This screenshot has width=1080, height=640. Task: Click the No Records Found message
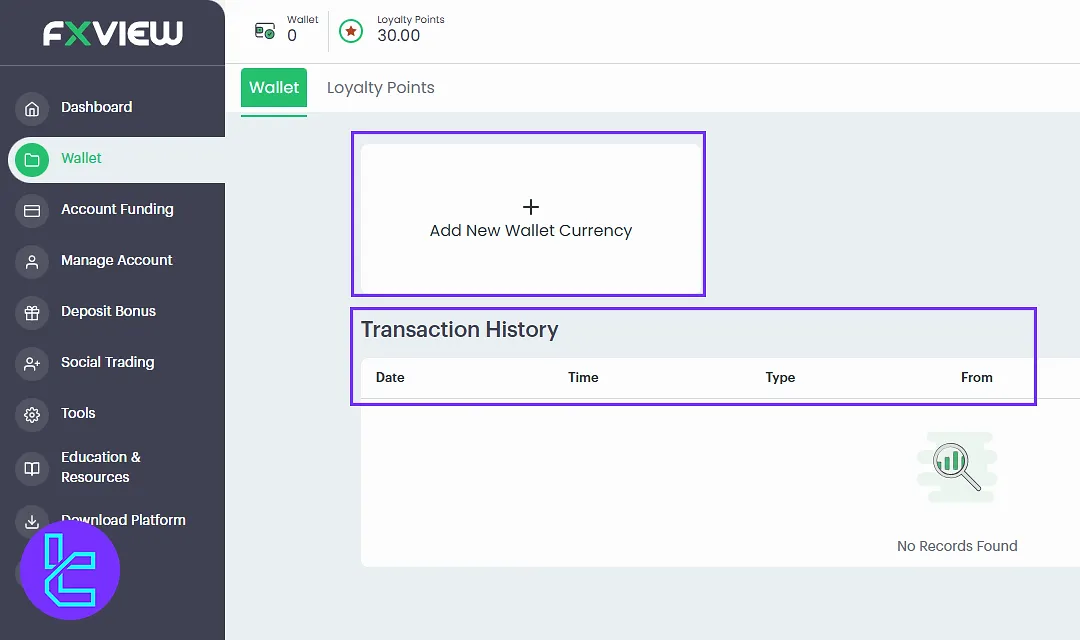point(957,546)
